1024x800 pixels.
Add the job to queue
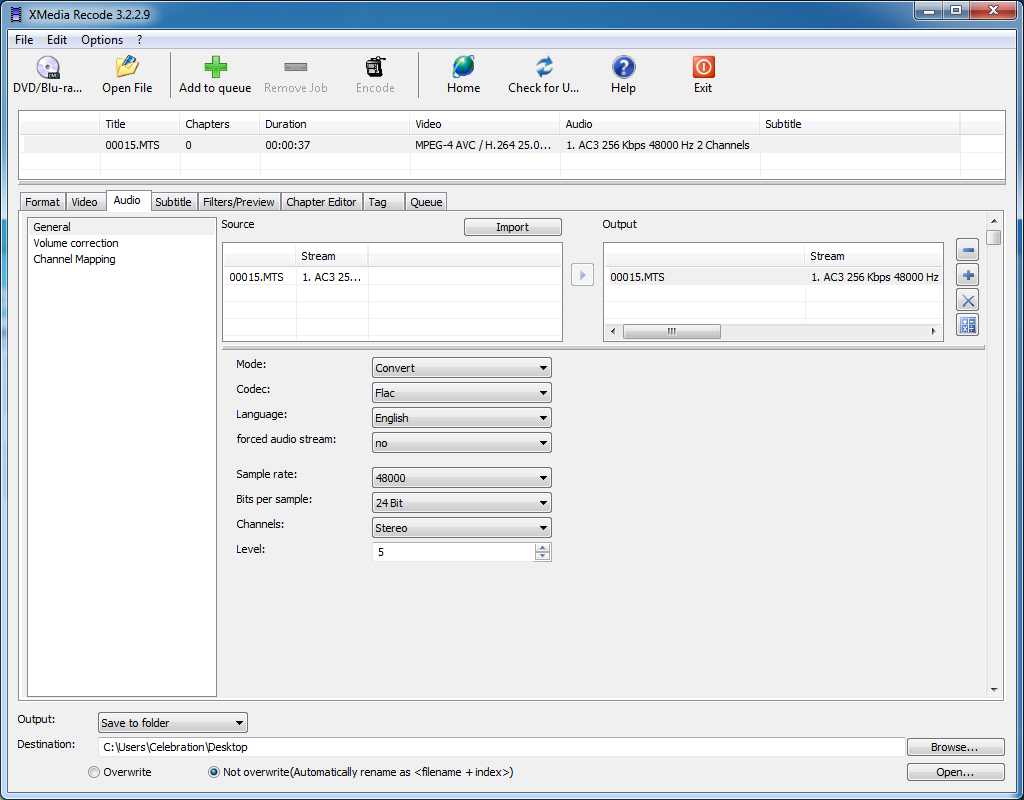[x=215, y=75]
